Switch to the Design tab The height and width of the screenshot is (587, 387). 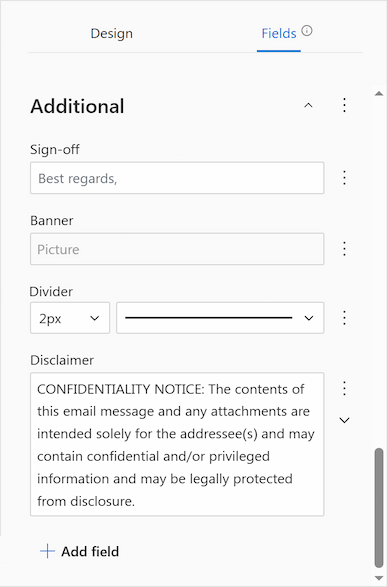click(x=112, y=33)
